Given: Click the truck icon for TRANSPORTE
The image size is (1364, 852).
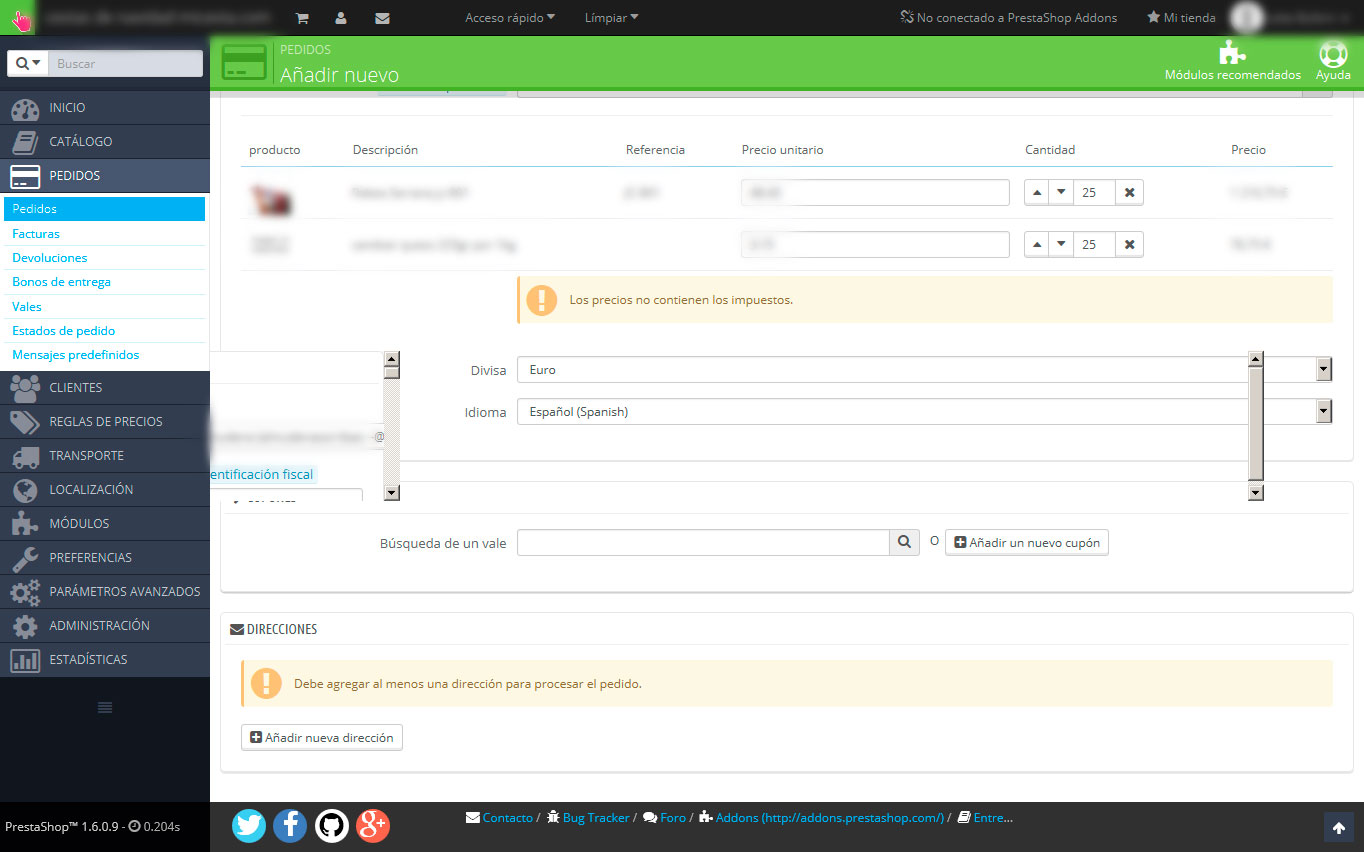Looking at the screenshot, I should 25,456.
